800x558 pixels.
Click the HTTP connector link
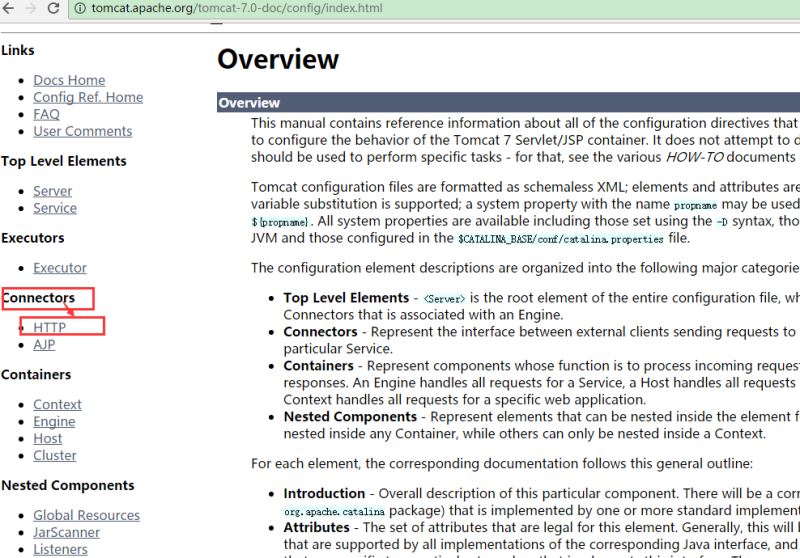(x=49, y=327)
